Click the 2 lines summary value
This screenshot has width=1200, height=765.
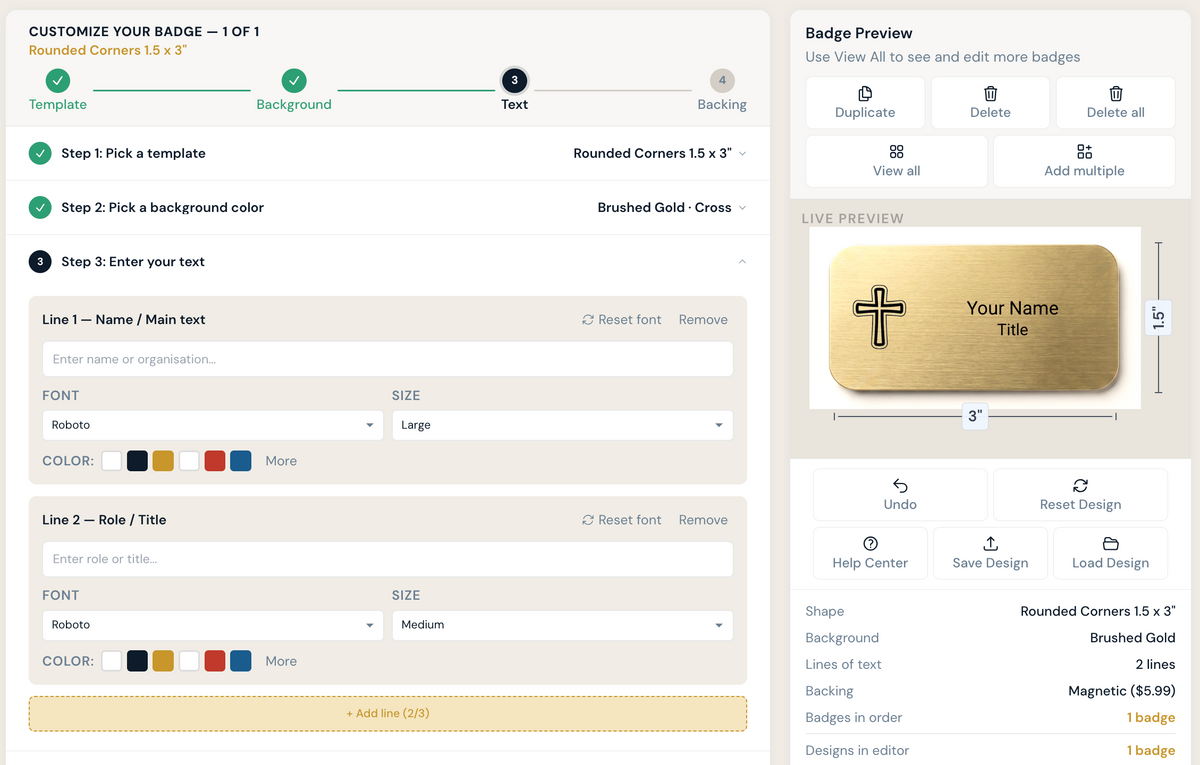(x=1156, y=664)
